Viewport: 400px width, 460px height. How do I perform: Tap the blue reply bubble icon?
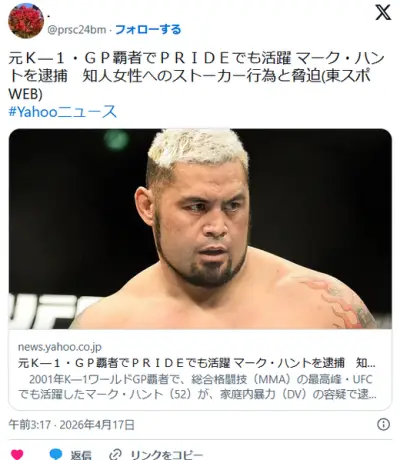point(56,454)
